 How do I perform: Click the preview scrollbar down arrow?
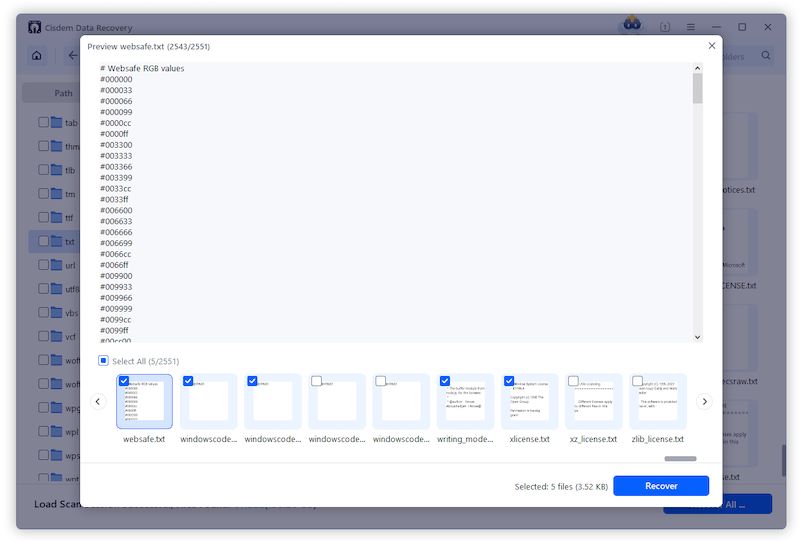coord(697,337)
